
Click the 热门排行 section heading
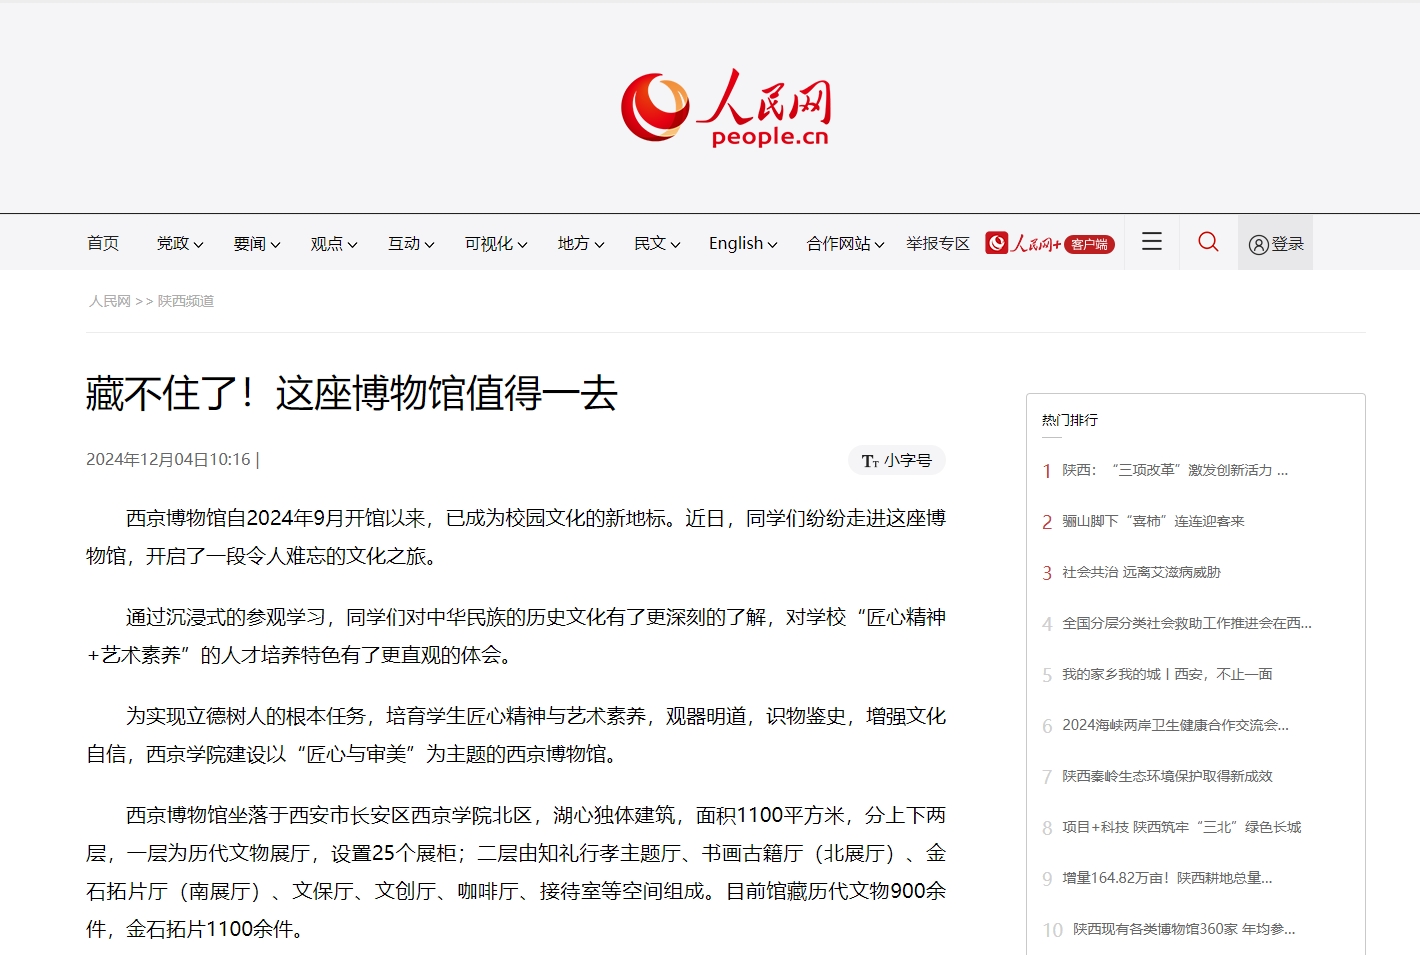click(1069, 420)
